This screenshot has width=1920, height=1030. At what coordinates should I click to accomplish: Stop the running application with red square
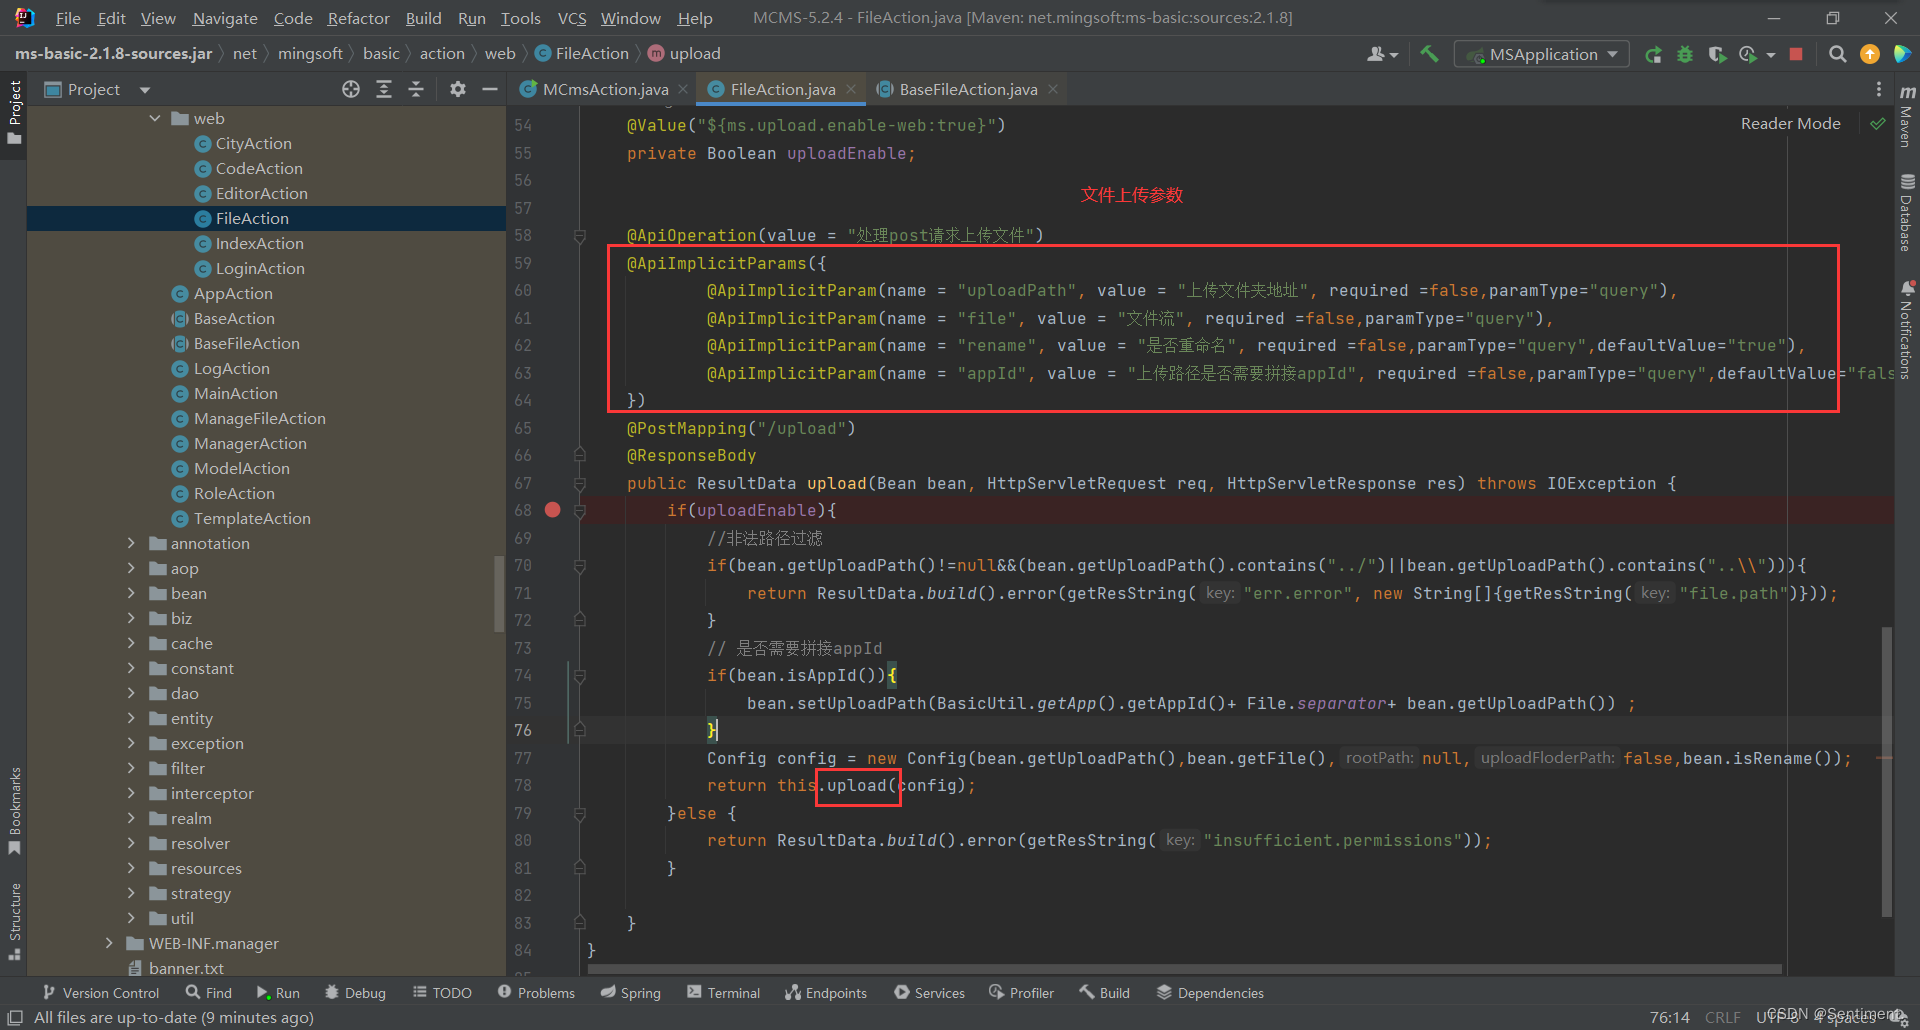point(1797,54)
